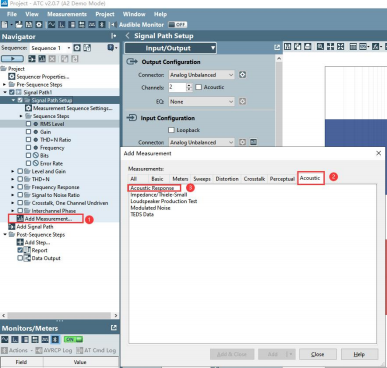This screenshot has width=387, height=368.
Task: Open output connector settings gear icon
Action: (243, 75)
